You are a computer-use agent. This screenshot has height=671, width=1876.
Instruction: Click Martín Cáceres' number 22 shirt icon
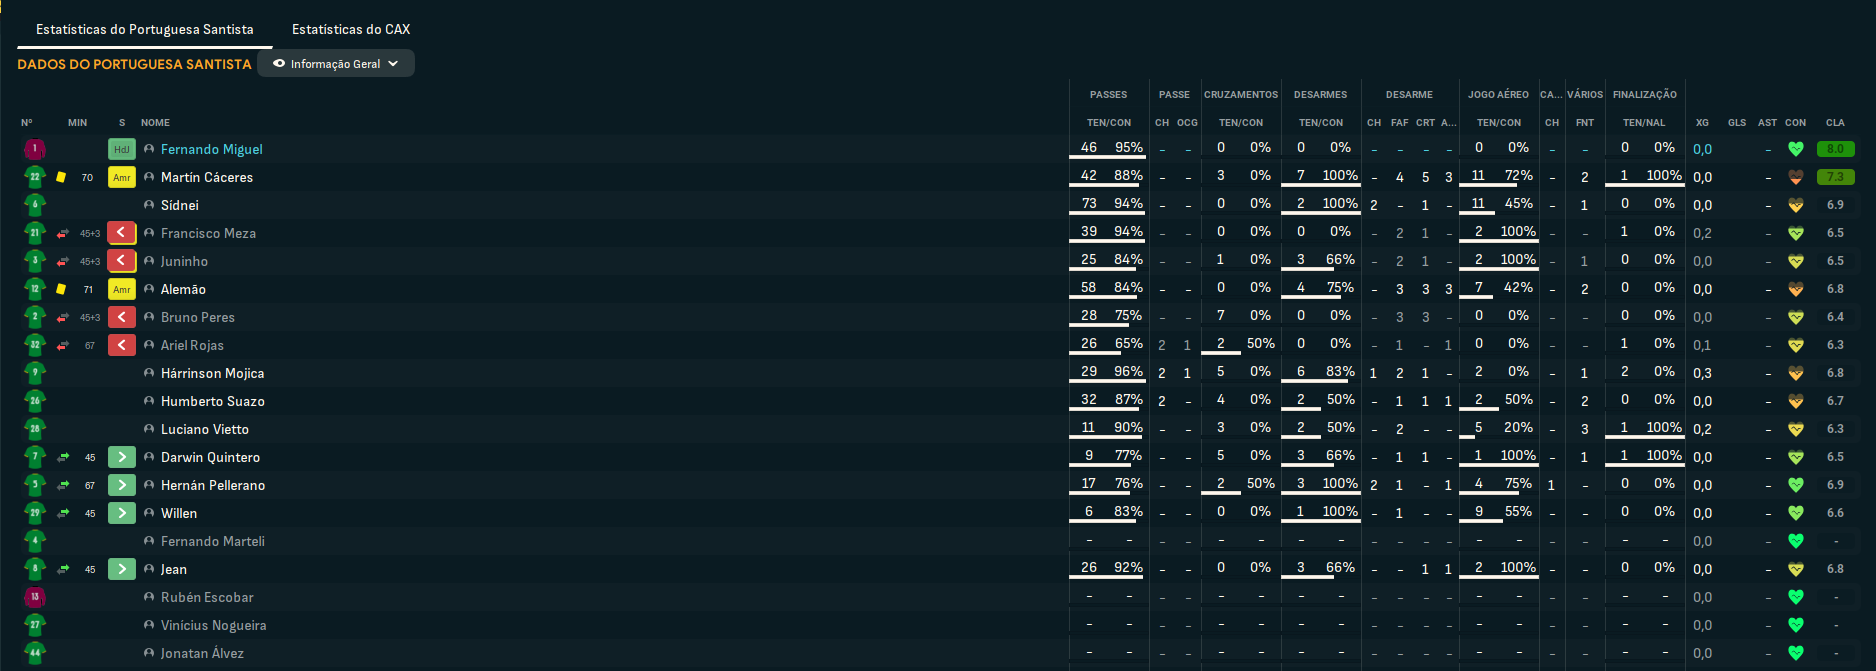[x=35, y=177]
